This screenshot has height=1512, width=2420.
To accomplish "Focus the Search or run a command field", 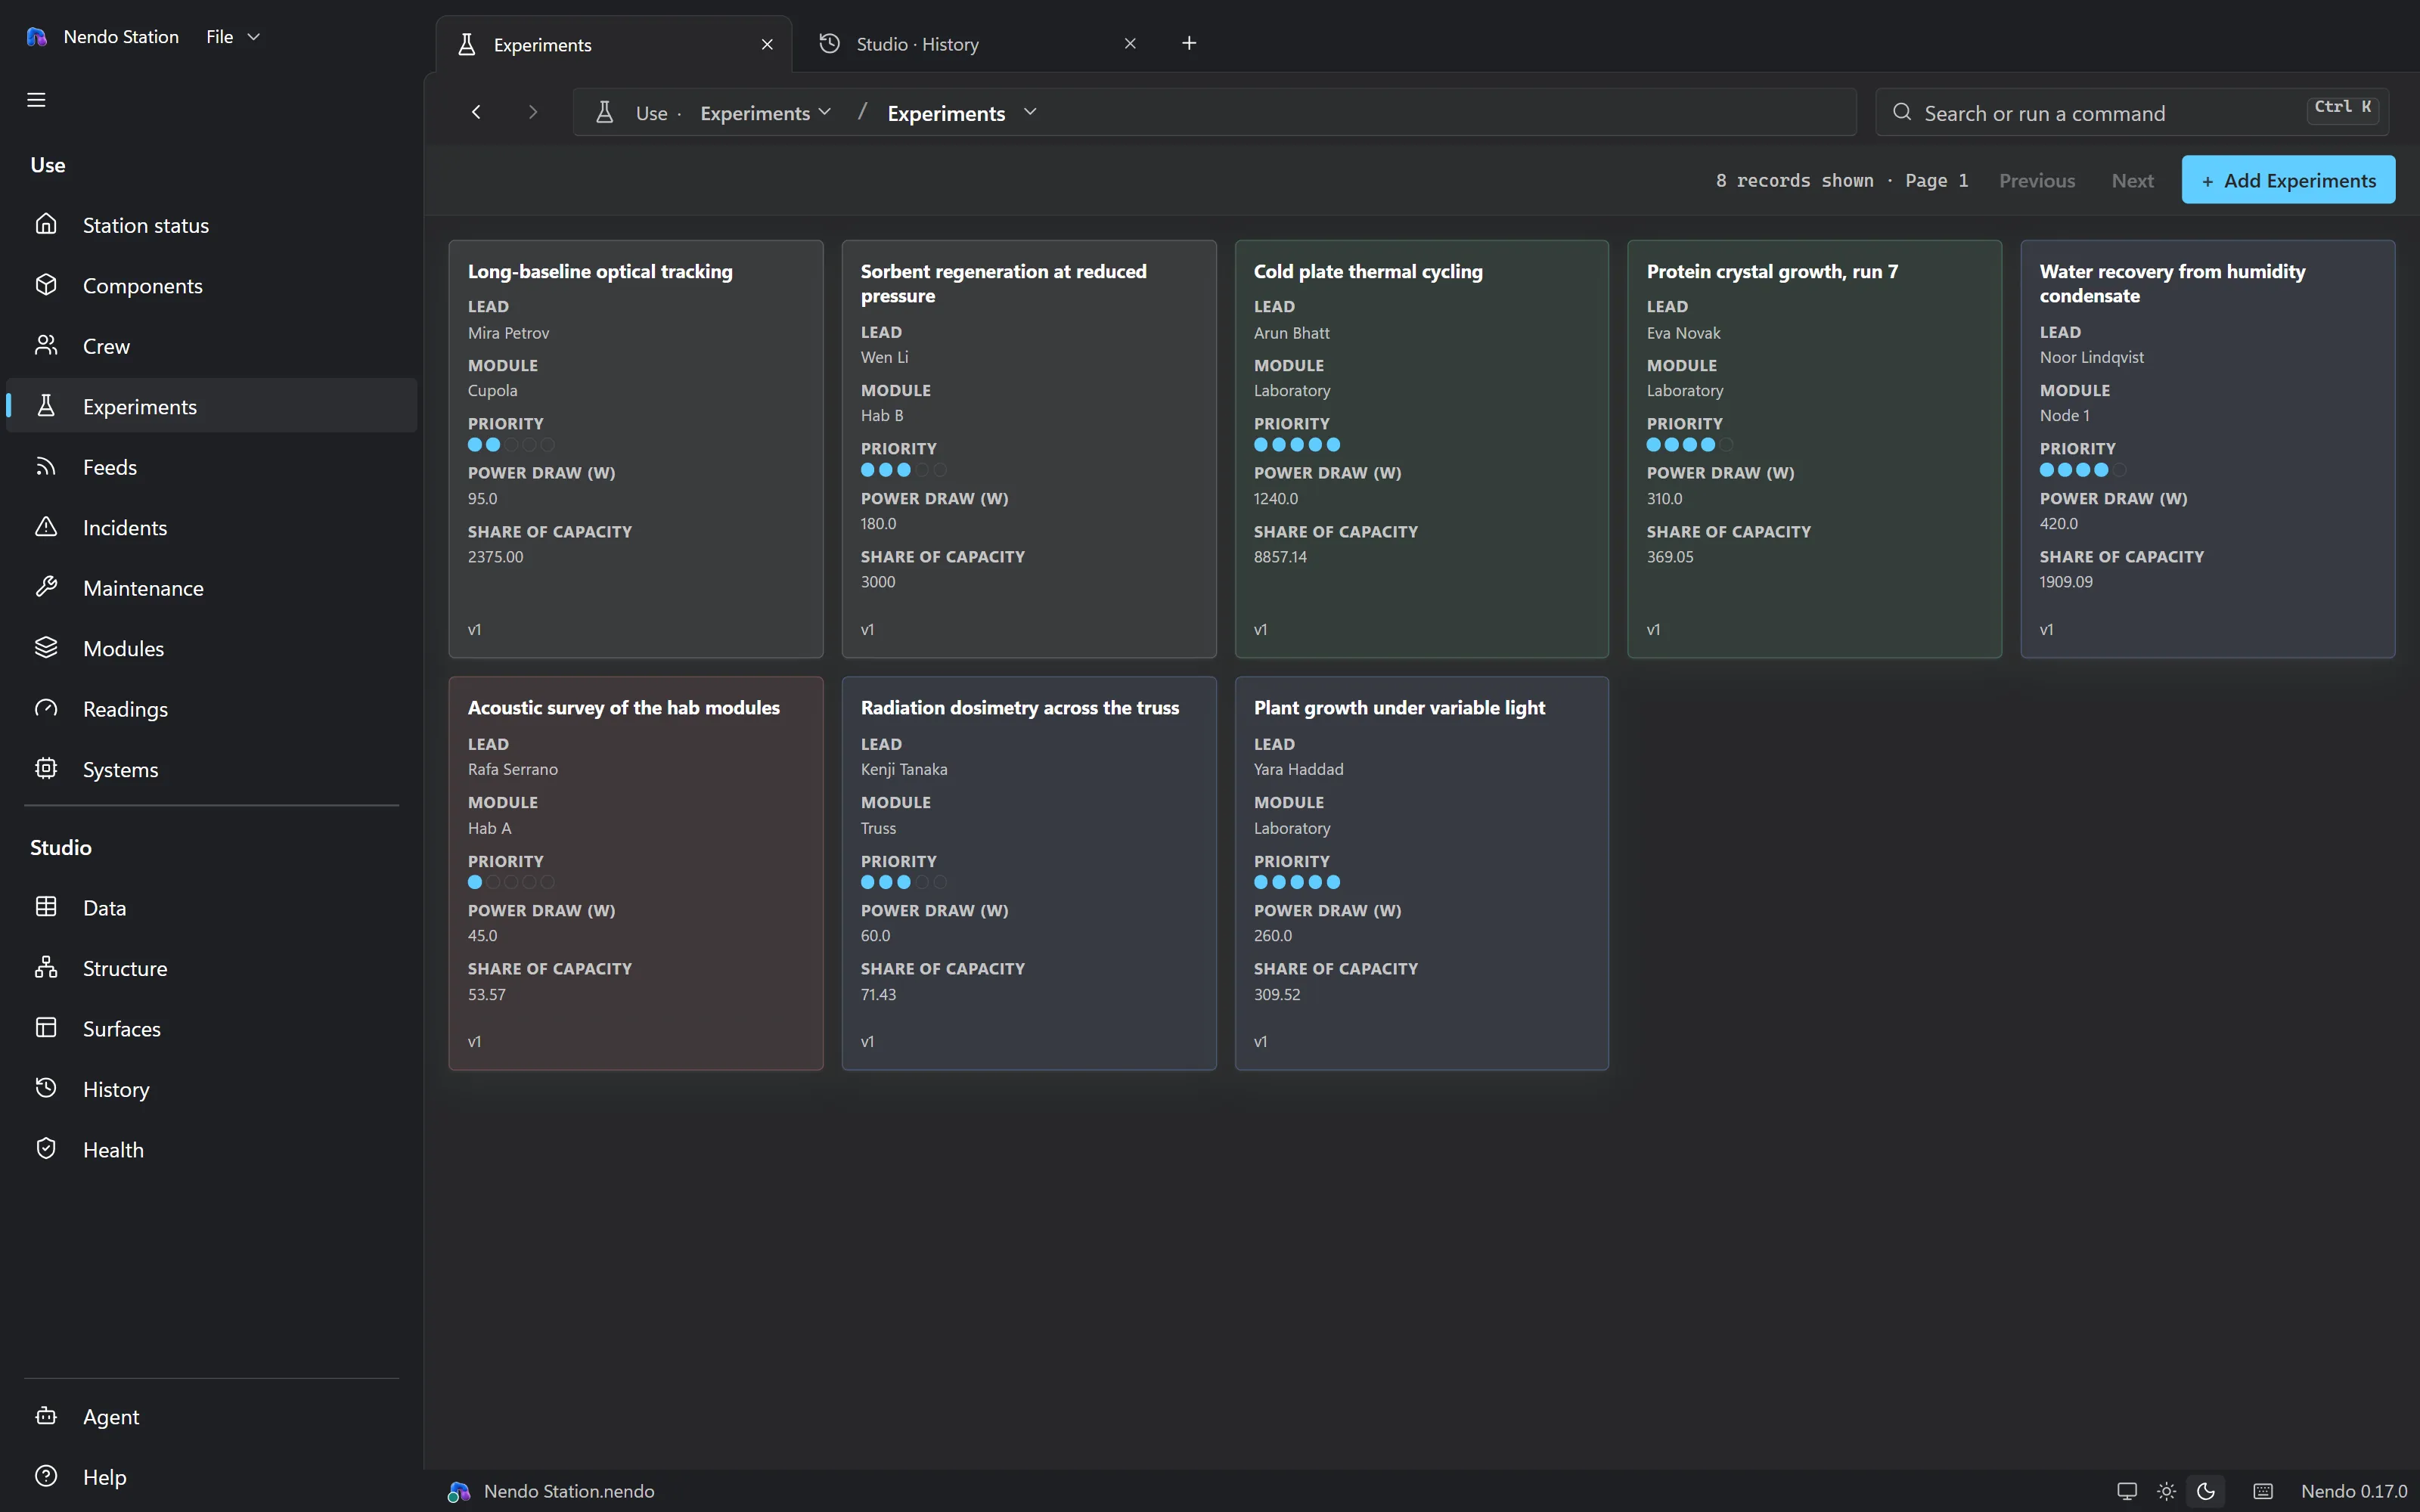I will [x=2132, y=112].
